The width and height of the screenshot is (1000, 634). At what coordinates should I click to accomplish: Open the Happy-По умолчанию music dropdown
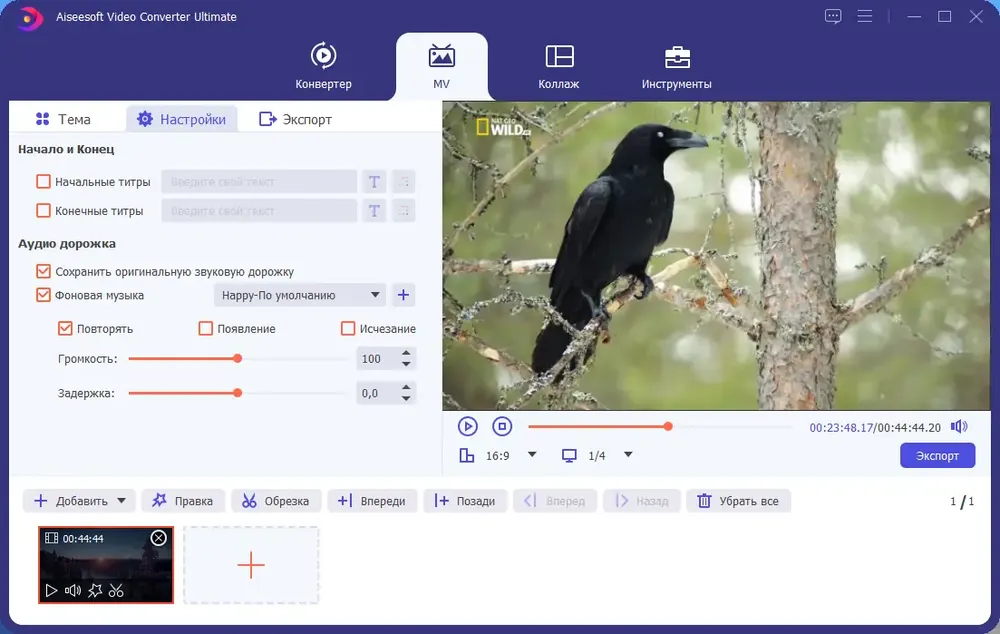point(300,295)
